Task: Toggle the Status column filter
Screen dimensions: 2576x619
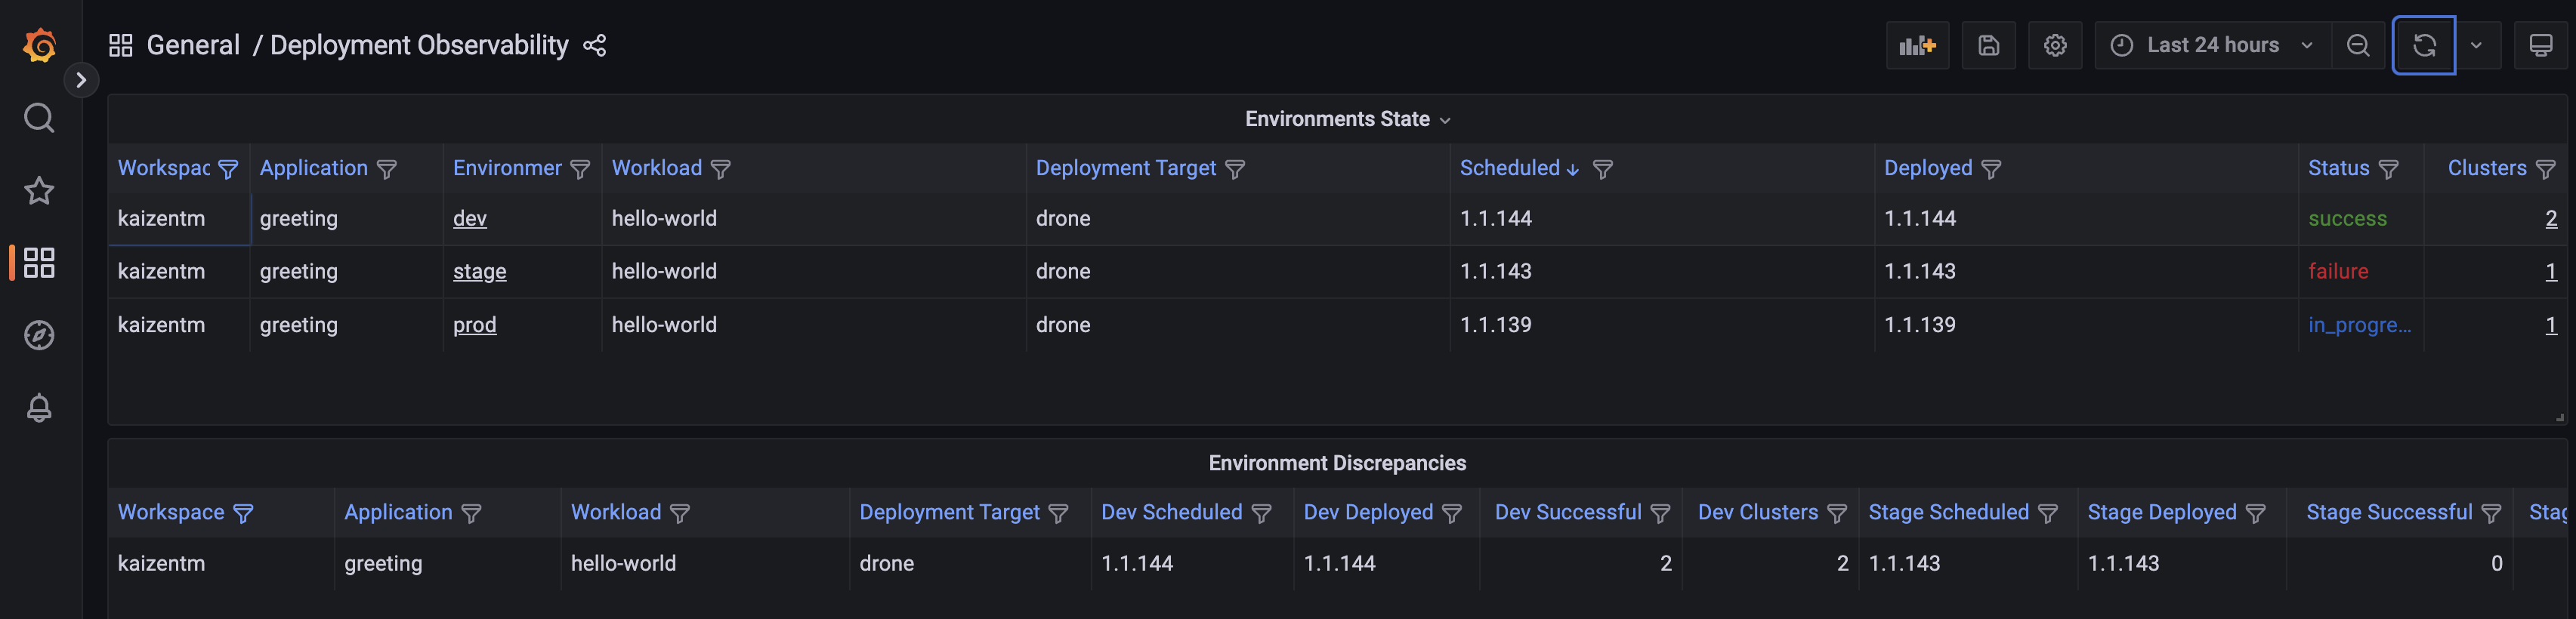Action: [x=2389, y=169]
